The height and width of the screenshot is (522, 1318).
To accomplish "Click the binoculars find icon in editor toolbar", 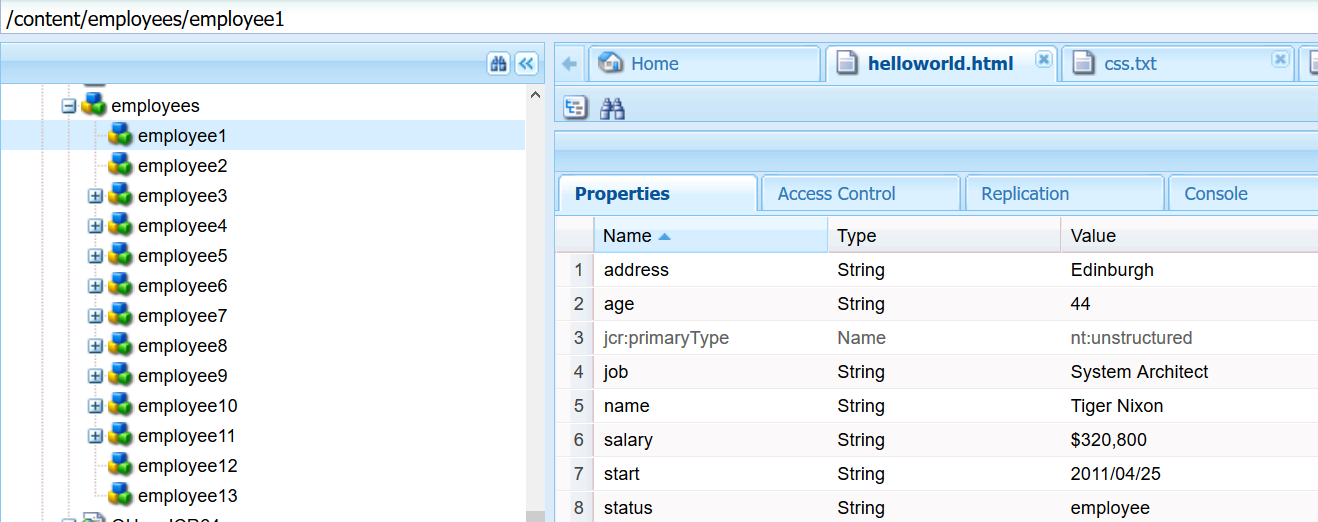I will [612, 108].
